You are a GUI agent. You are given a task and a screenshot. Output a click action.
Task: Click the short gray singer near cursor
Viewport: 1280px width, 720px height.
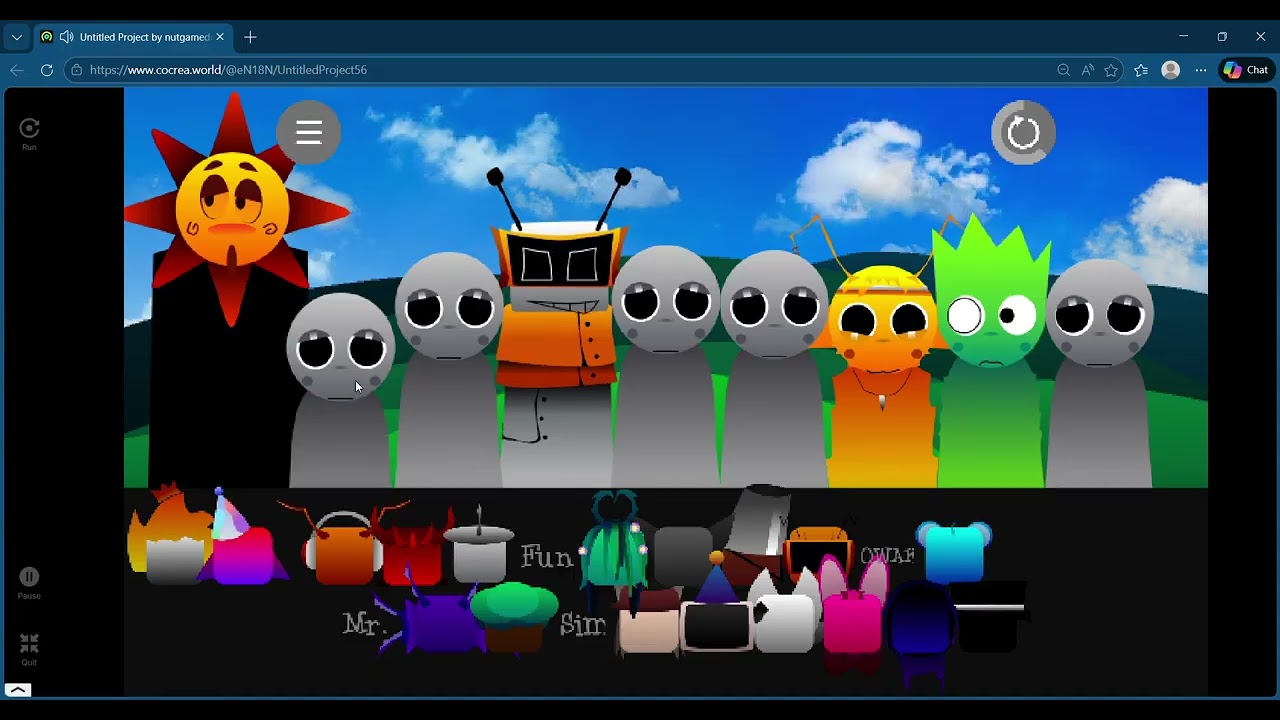340,390
